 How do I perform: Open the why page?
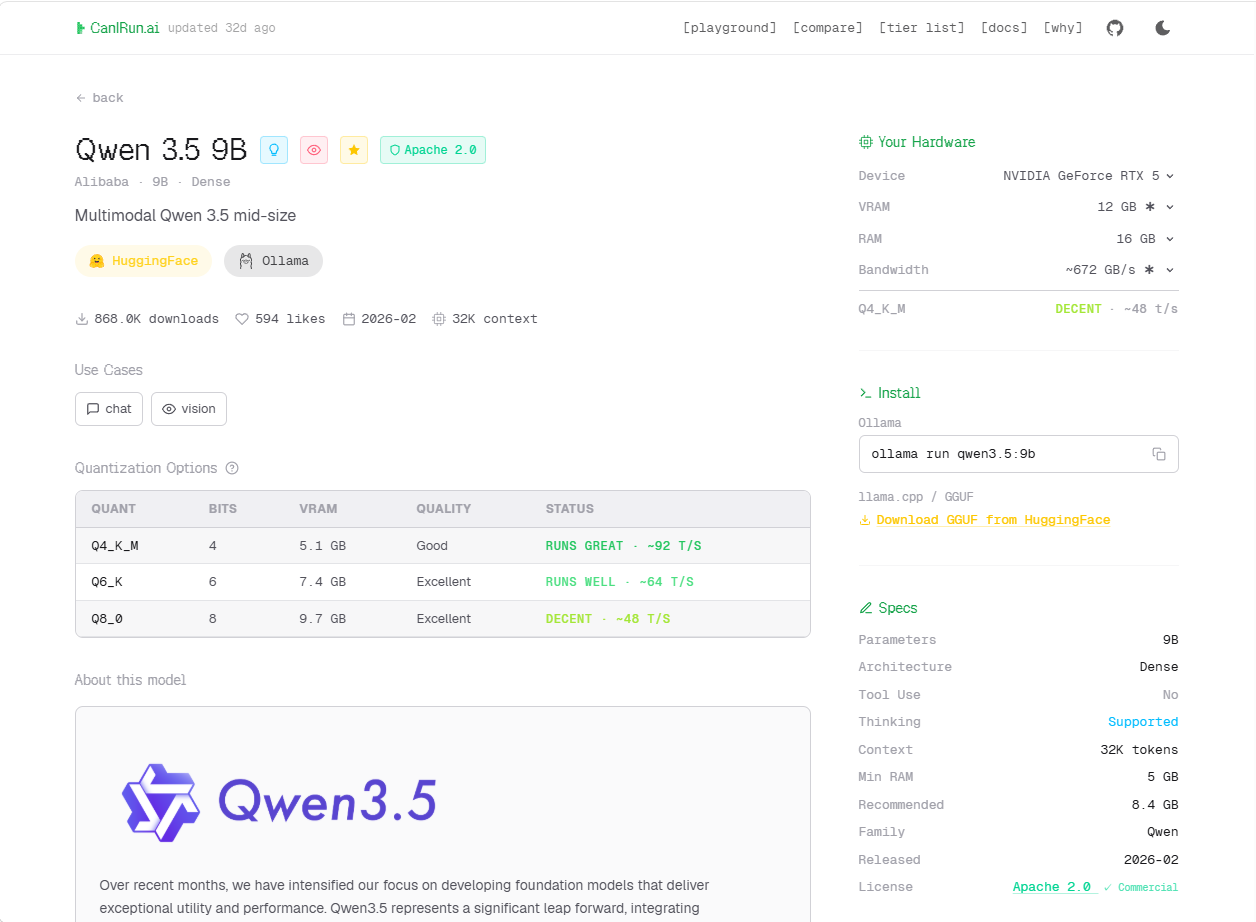[x=1063, y=28]
